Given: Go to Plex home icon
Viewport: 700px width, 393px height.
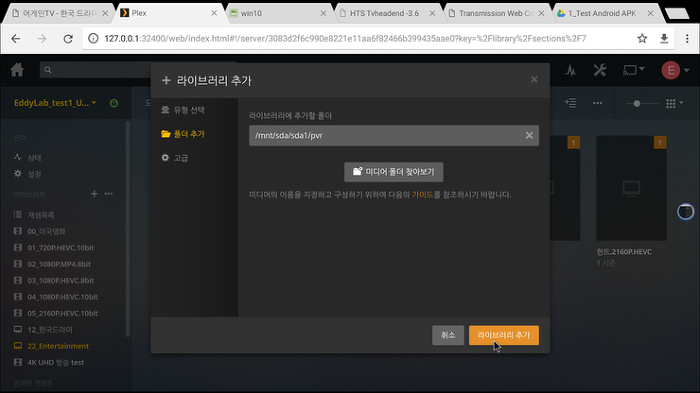Looking at the screenshot, I should point(17,70).
